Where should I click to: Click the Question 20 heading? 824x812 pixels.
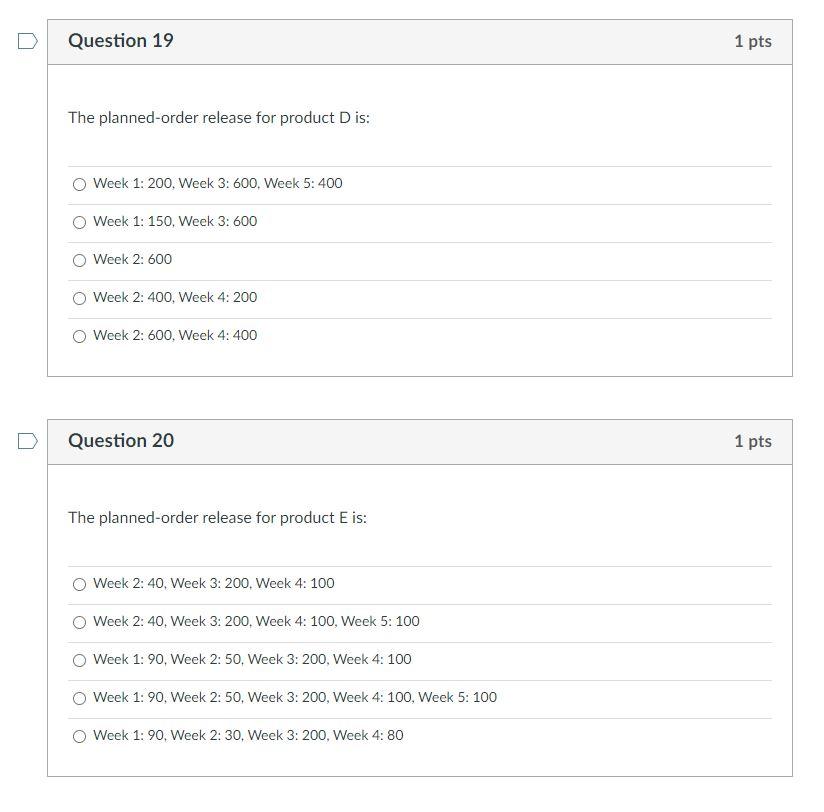coord(120,440)
